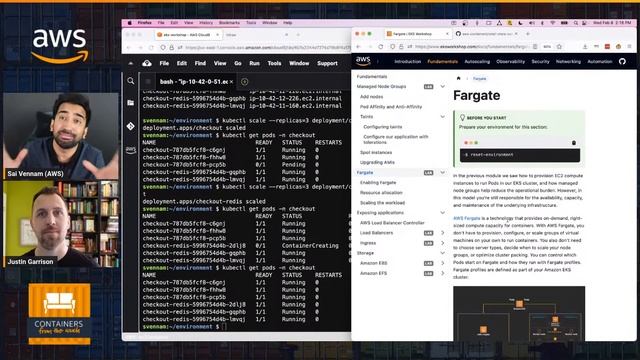Open Cloud9 File menu
Viewport: 640px width, 360px height.
click(x=164, y=63)
